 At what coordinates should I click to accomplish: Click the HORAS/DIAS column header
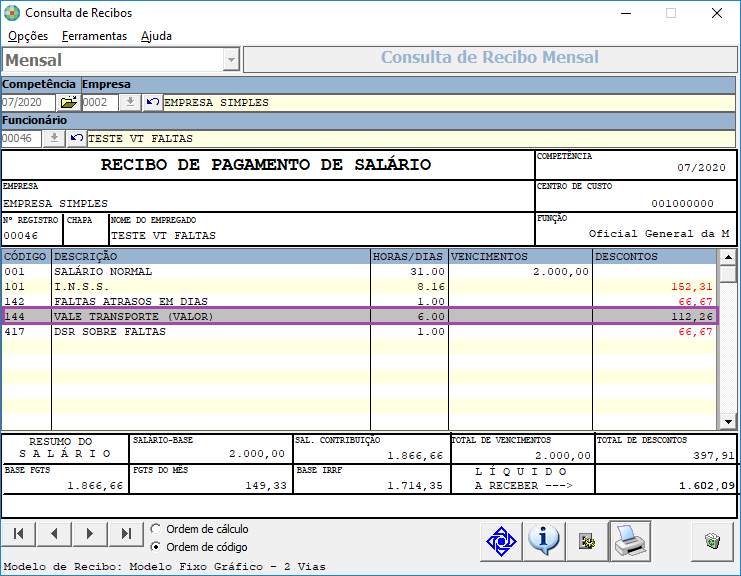409,257
